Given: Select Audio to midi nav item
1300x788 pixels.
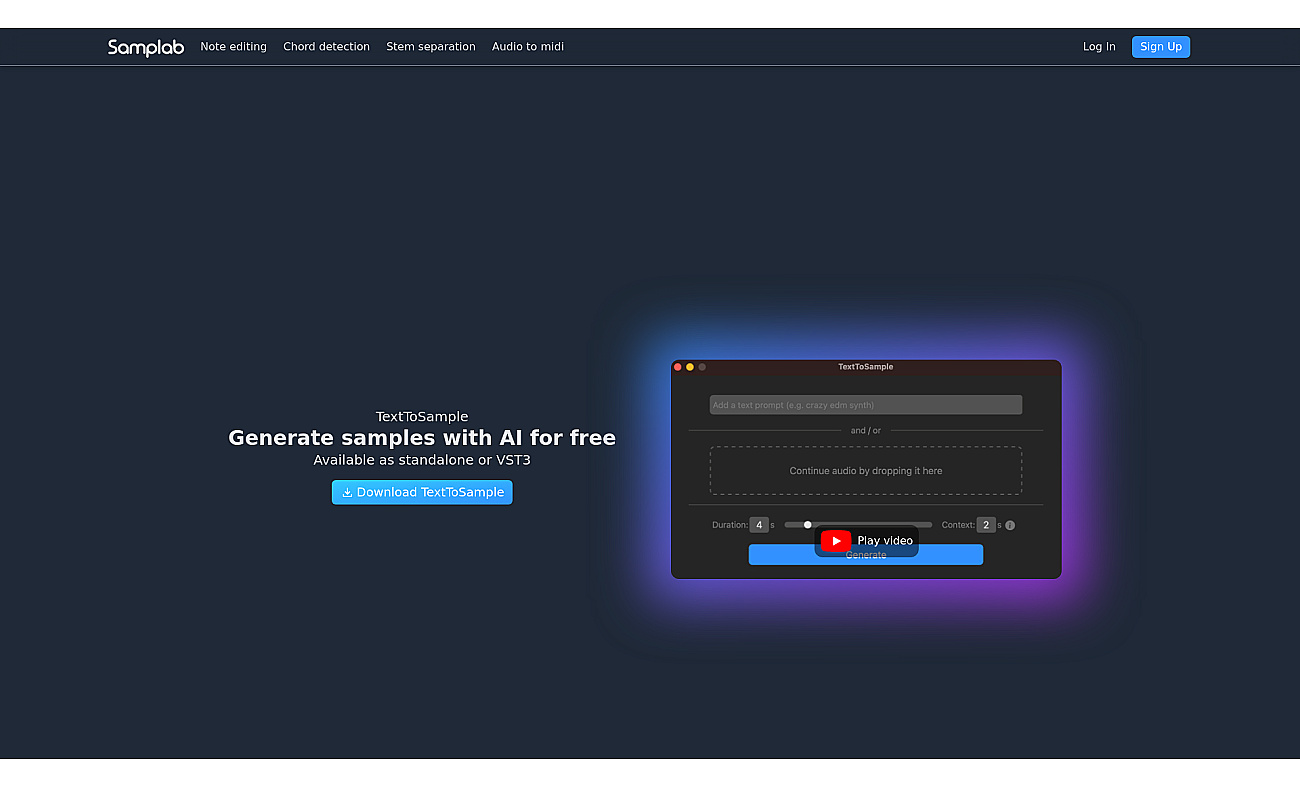Looking at the screenshot, I should click(528, 47).
